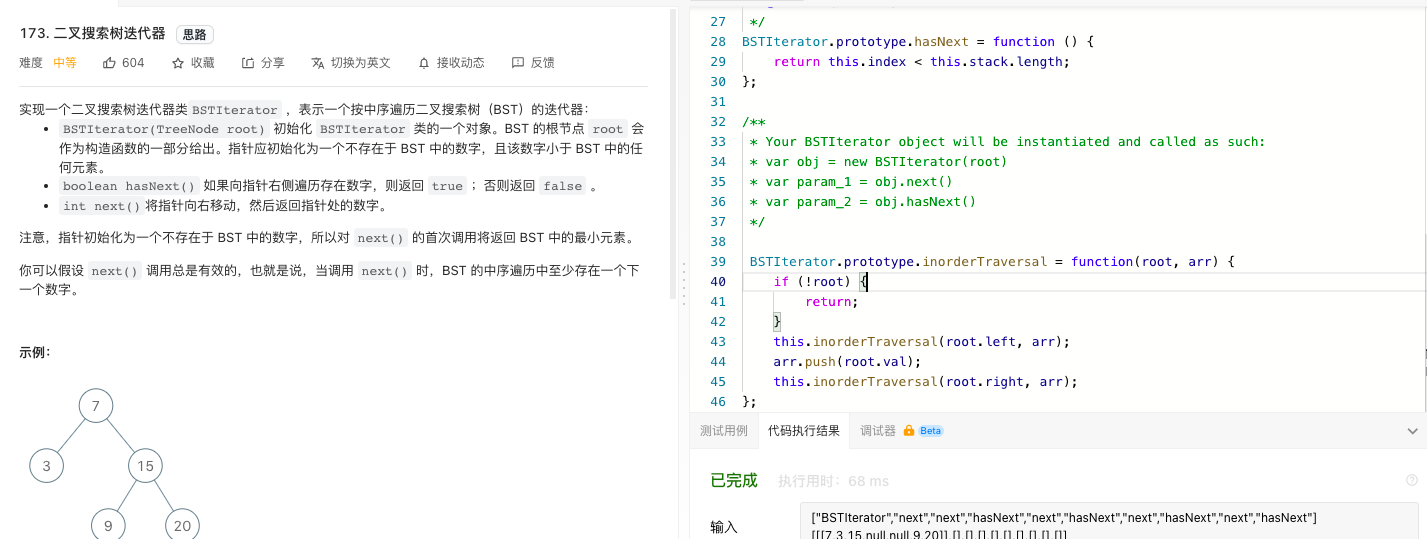Screen dimensions: 1427x539
Task: Click tree node 7 in example diagram
Action: pyautogui.click(x=96, y=406)
